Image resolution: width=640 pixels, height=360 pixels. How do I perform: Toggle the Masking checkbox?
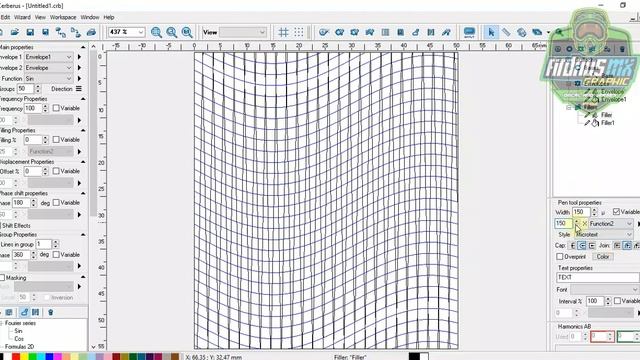click(2, 278)
